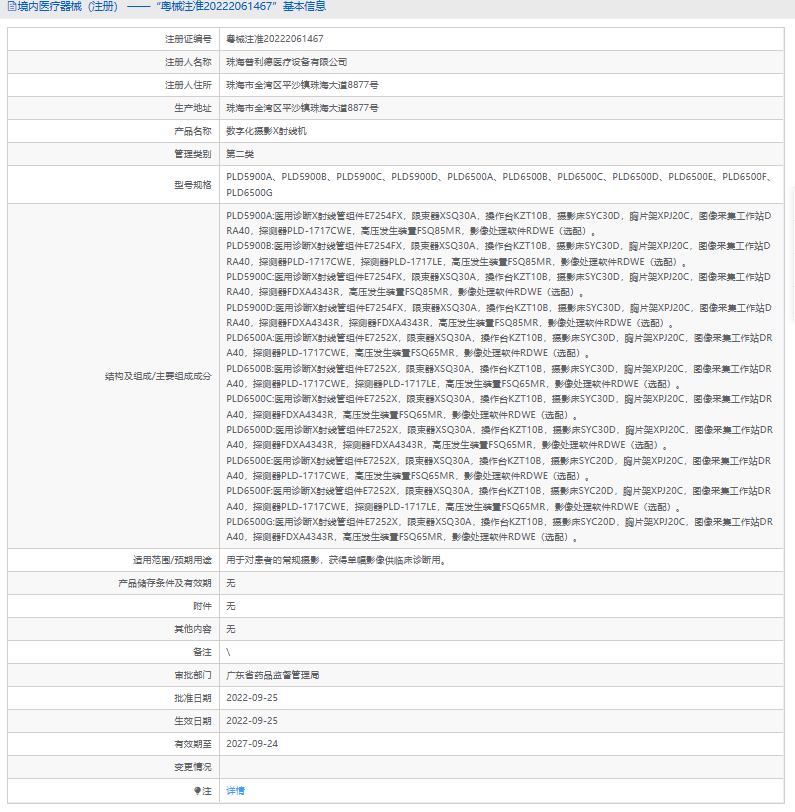Click the 注册证编号 label cell
Screen dimensions: 795x812
[114, 39]
